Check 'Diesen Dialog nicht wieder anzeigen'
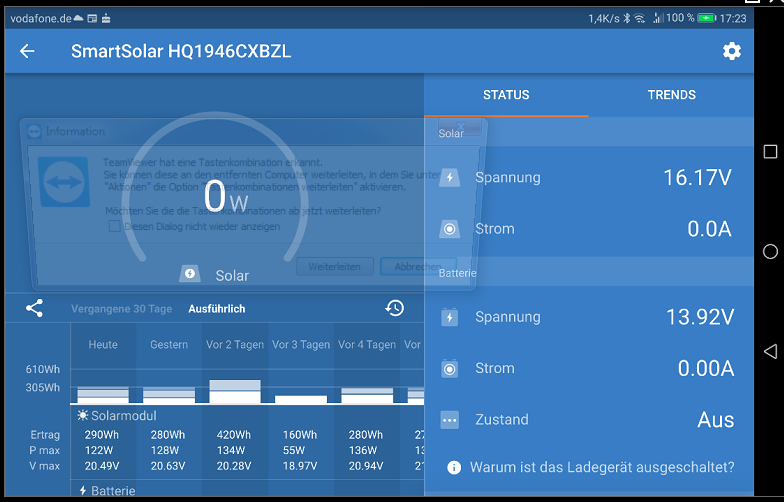 pos(114,226)
